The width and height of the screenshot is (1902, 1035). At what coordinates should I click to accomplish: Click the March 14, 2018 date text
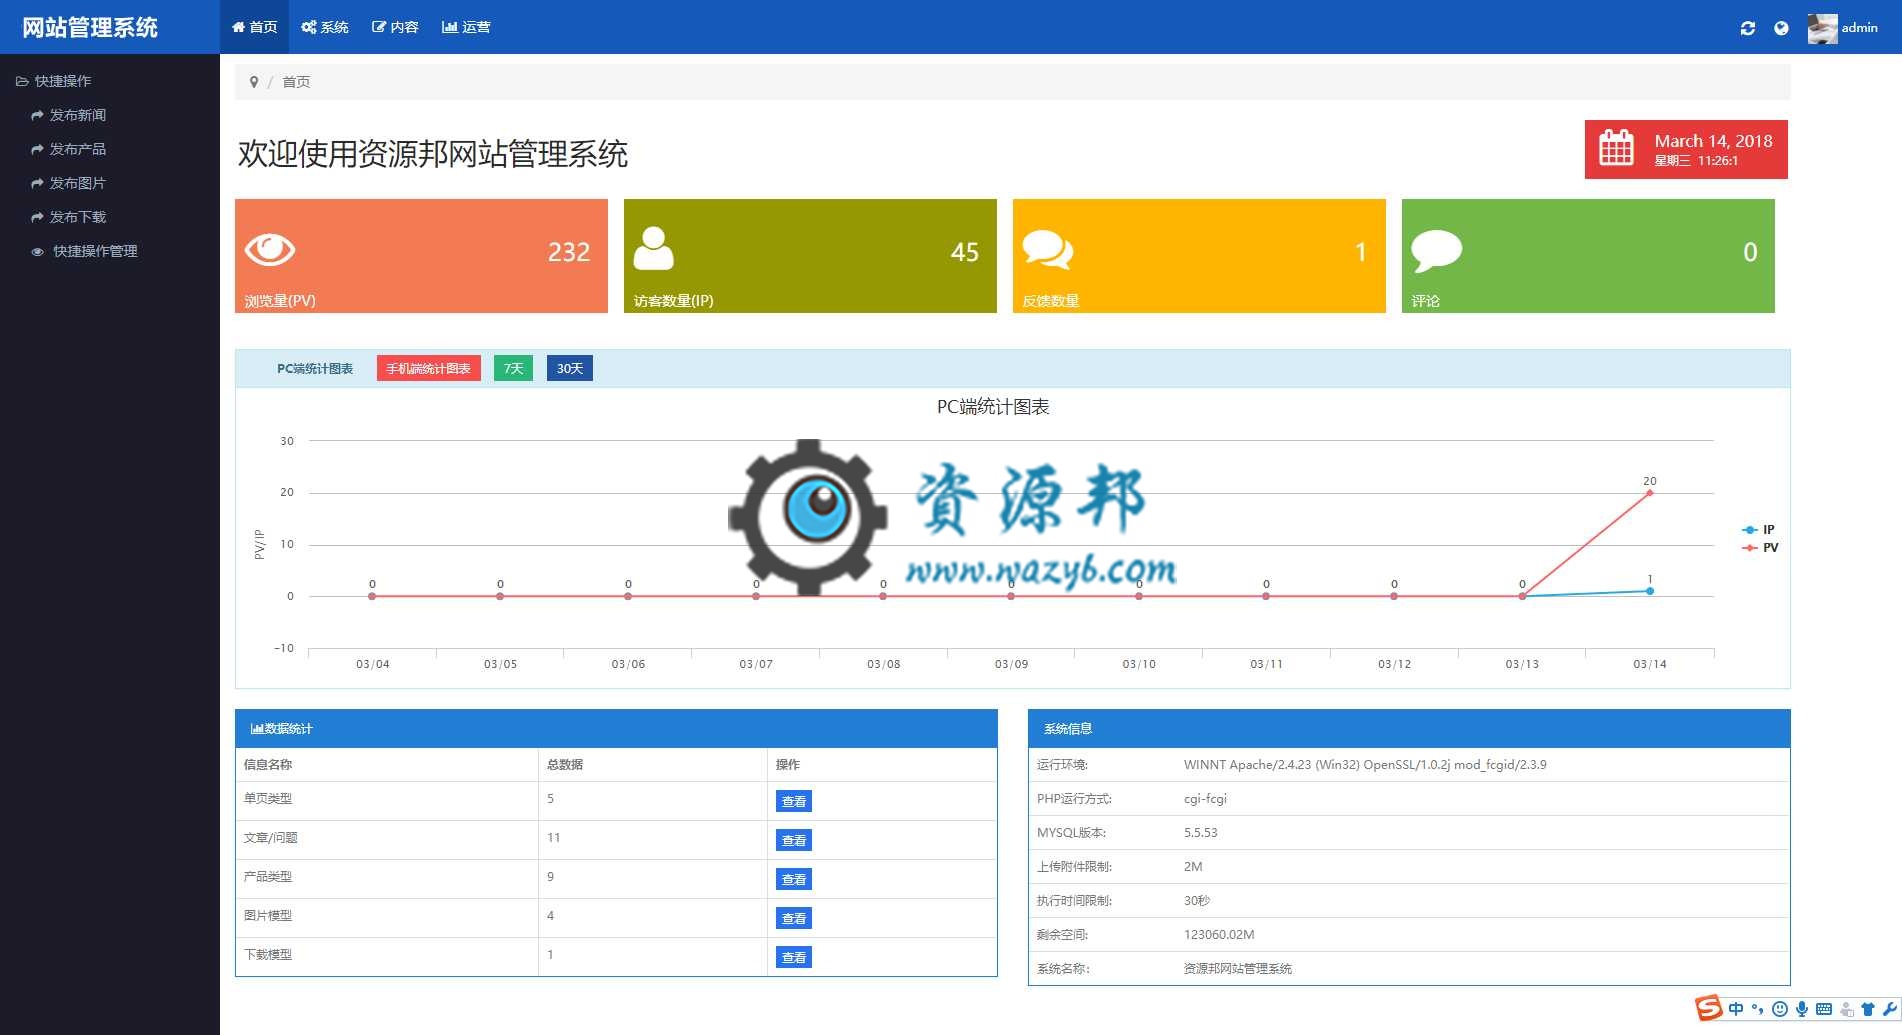(x=1713, y=141)
